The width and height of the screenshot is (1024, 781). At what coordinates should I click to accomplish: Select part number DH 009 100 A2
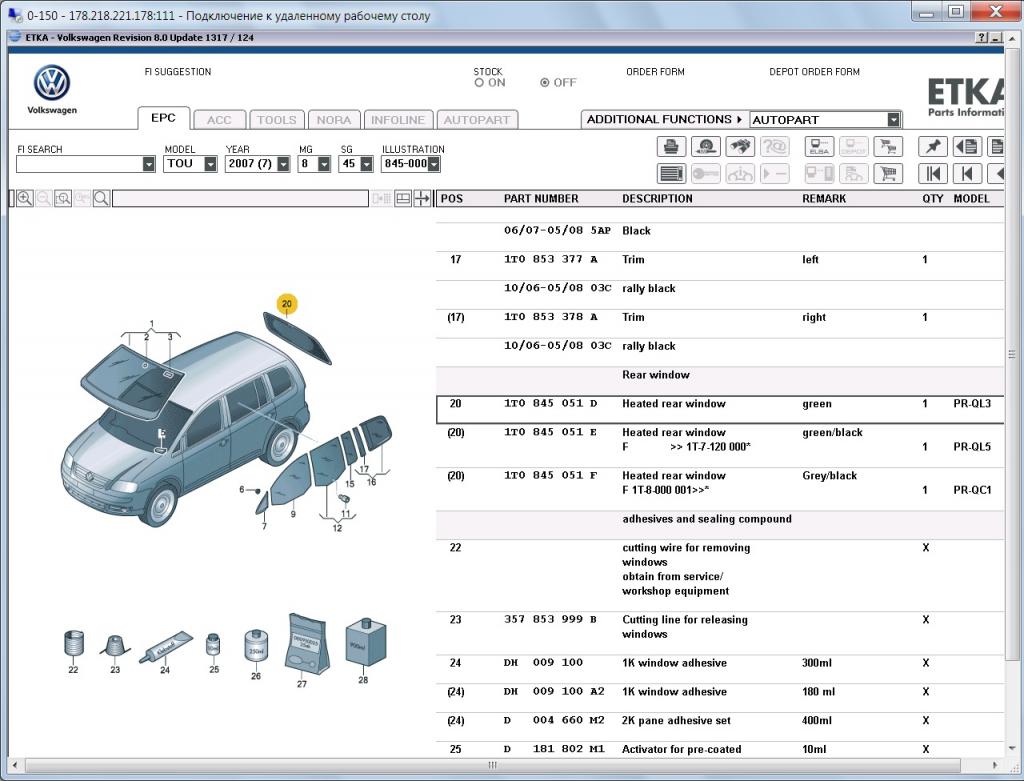(x=554, y=691)
